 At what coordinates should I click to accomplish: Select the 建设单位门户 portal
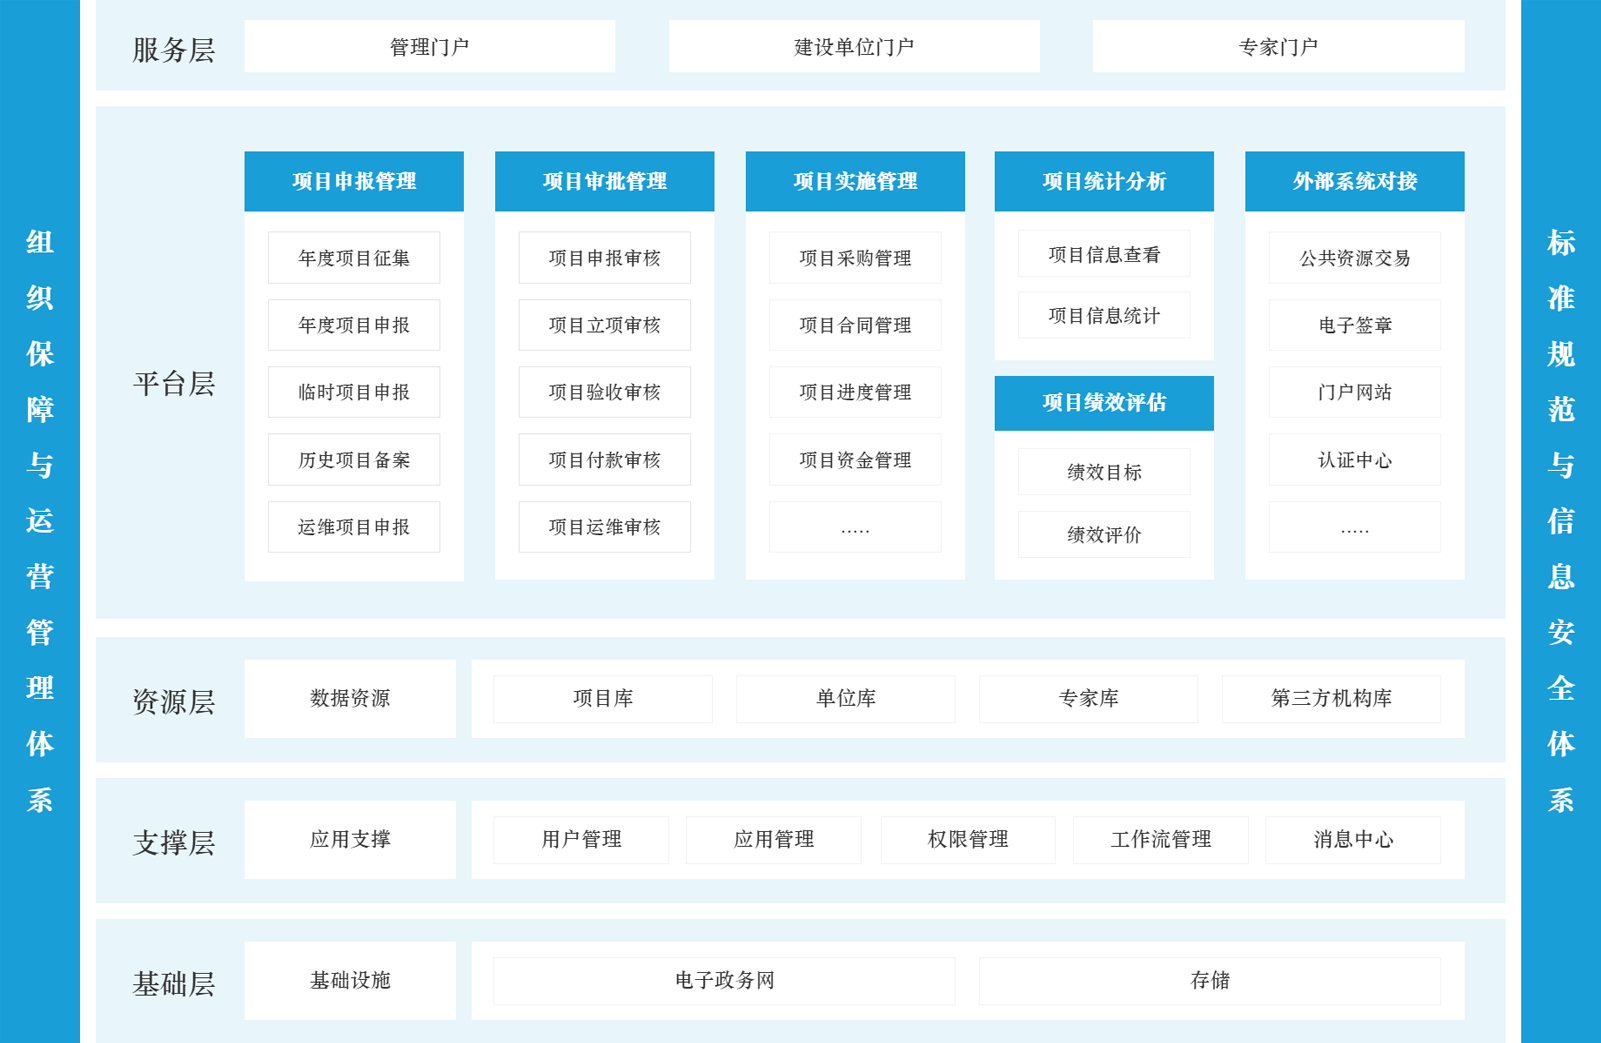click(853, 47)
